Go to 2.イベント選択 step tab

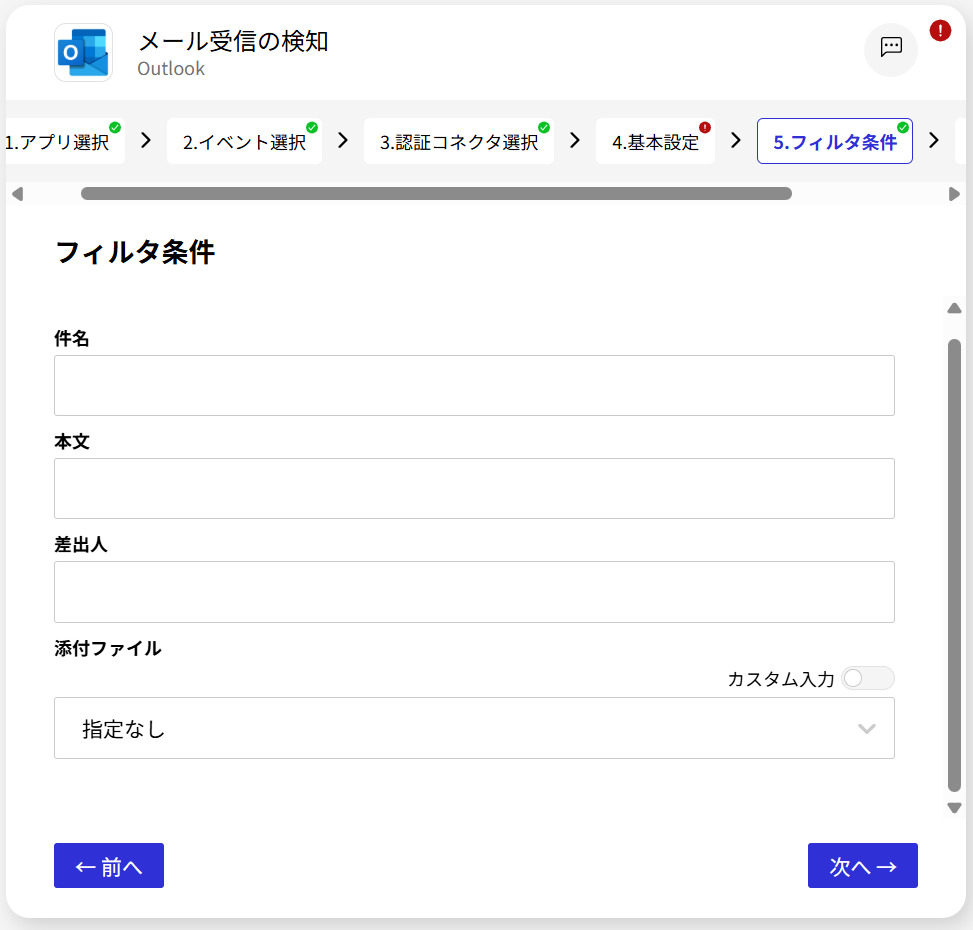pyautogui.click(x=244, y=142)
